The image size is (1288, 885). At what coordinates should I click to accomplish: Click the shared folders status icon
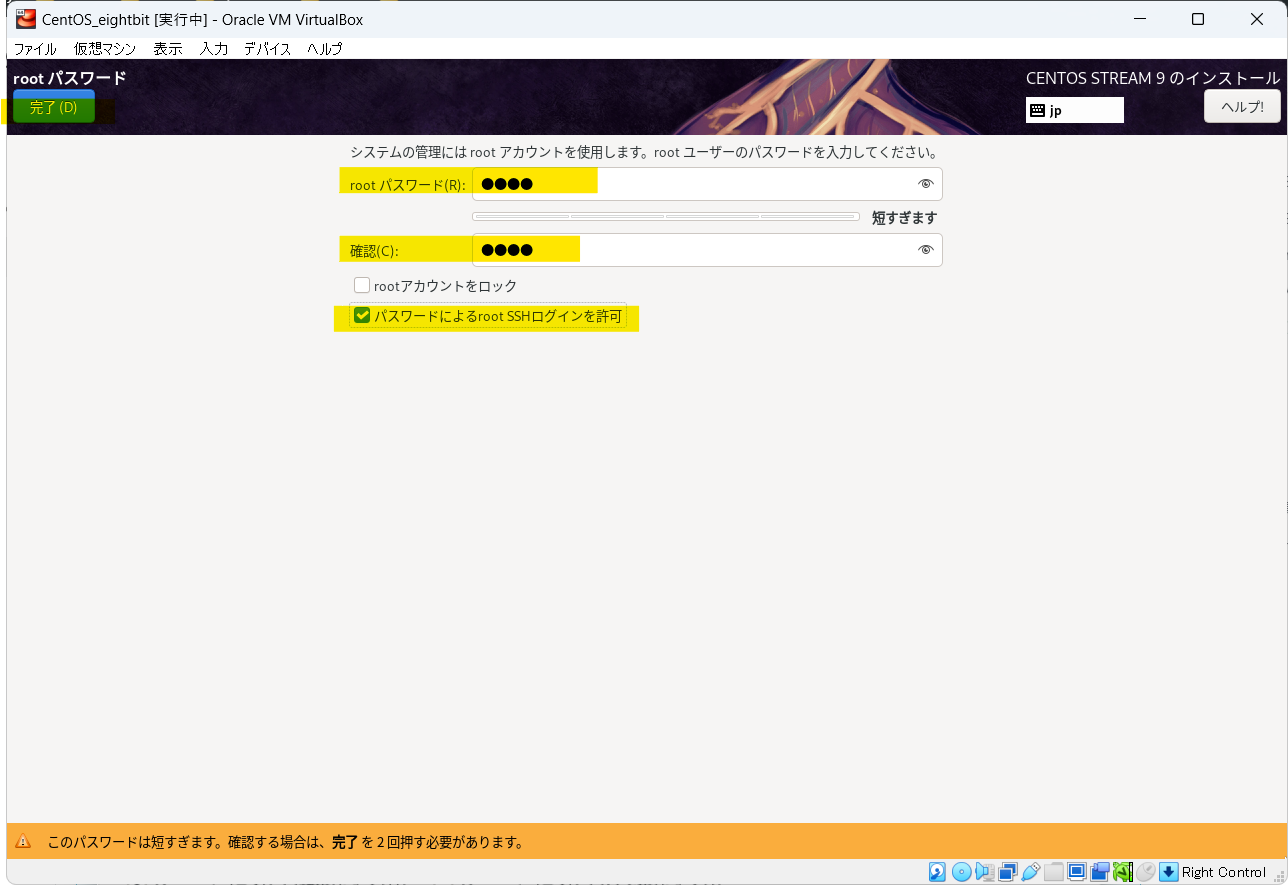(x=1054, y=872)
